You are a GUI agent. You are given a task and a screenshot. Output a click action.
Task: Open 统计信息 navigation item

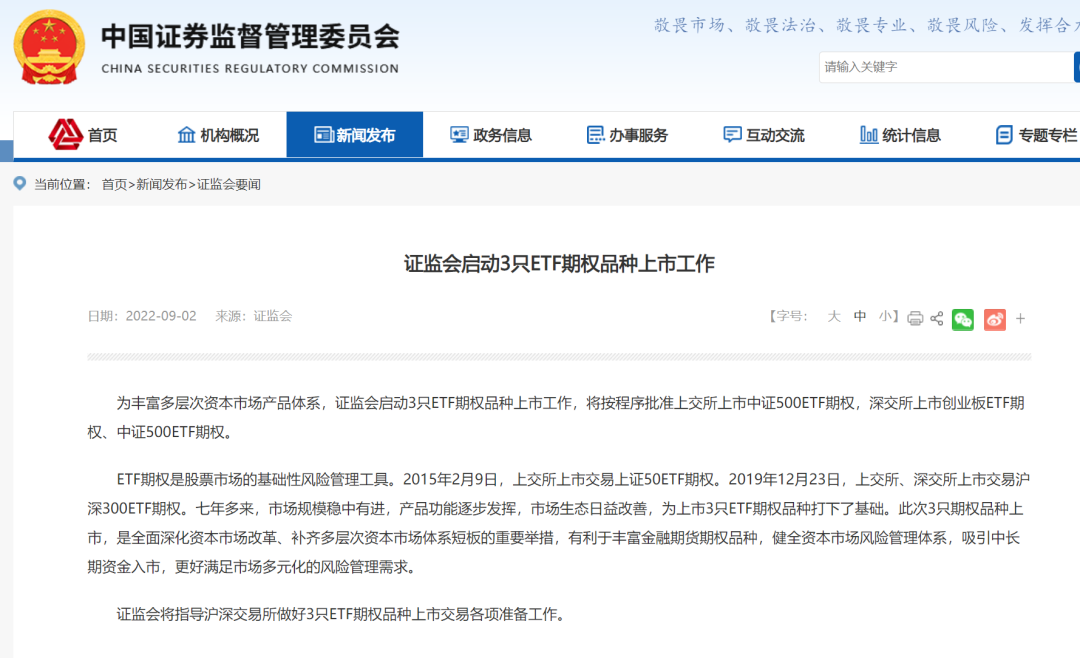(900, 135)
